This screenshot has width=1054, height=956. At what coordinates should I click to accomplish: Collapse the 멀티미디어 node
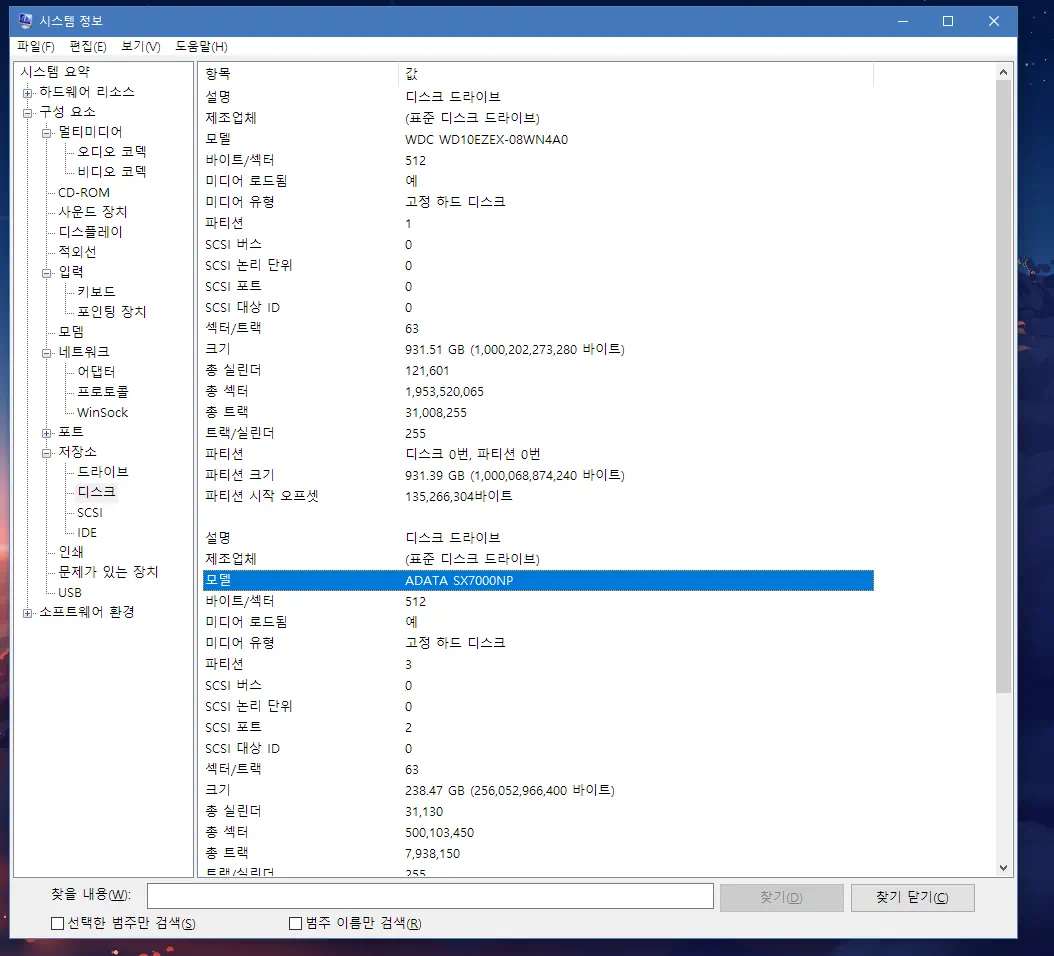[46, 132]
